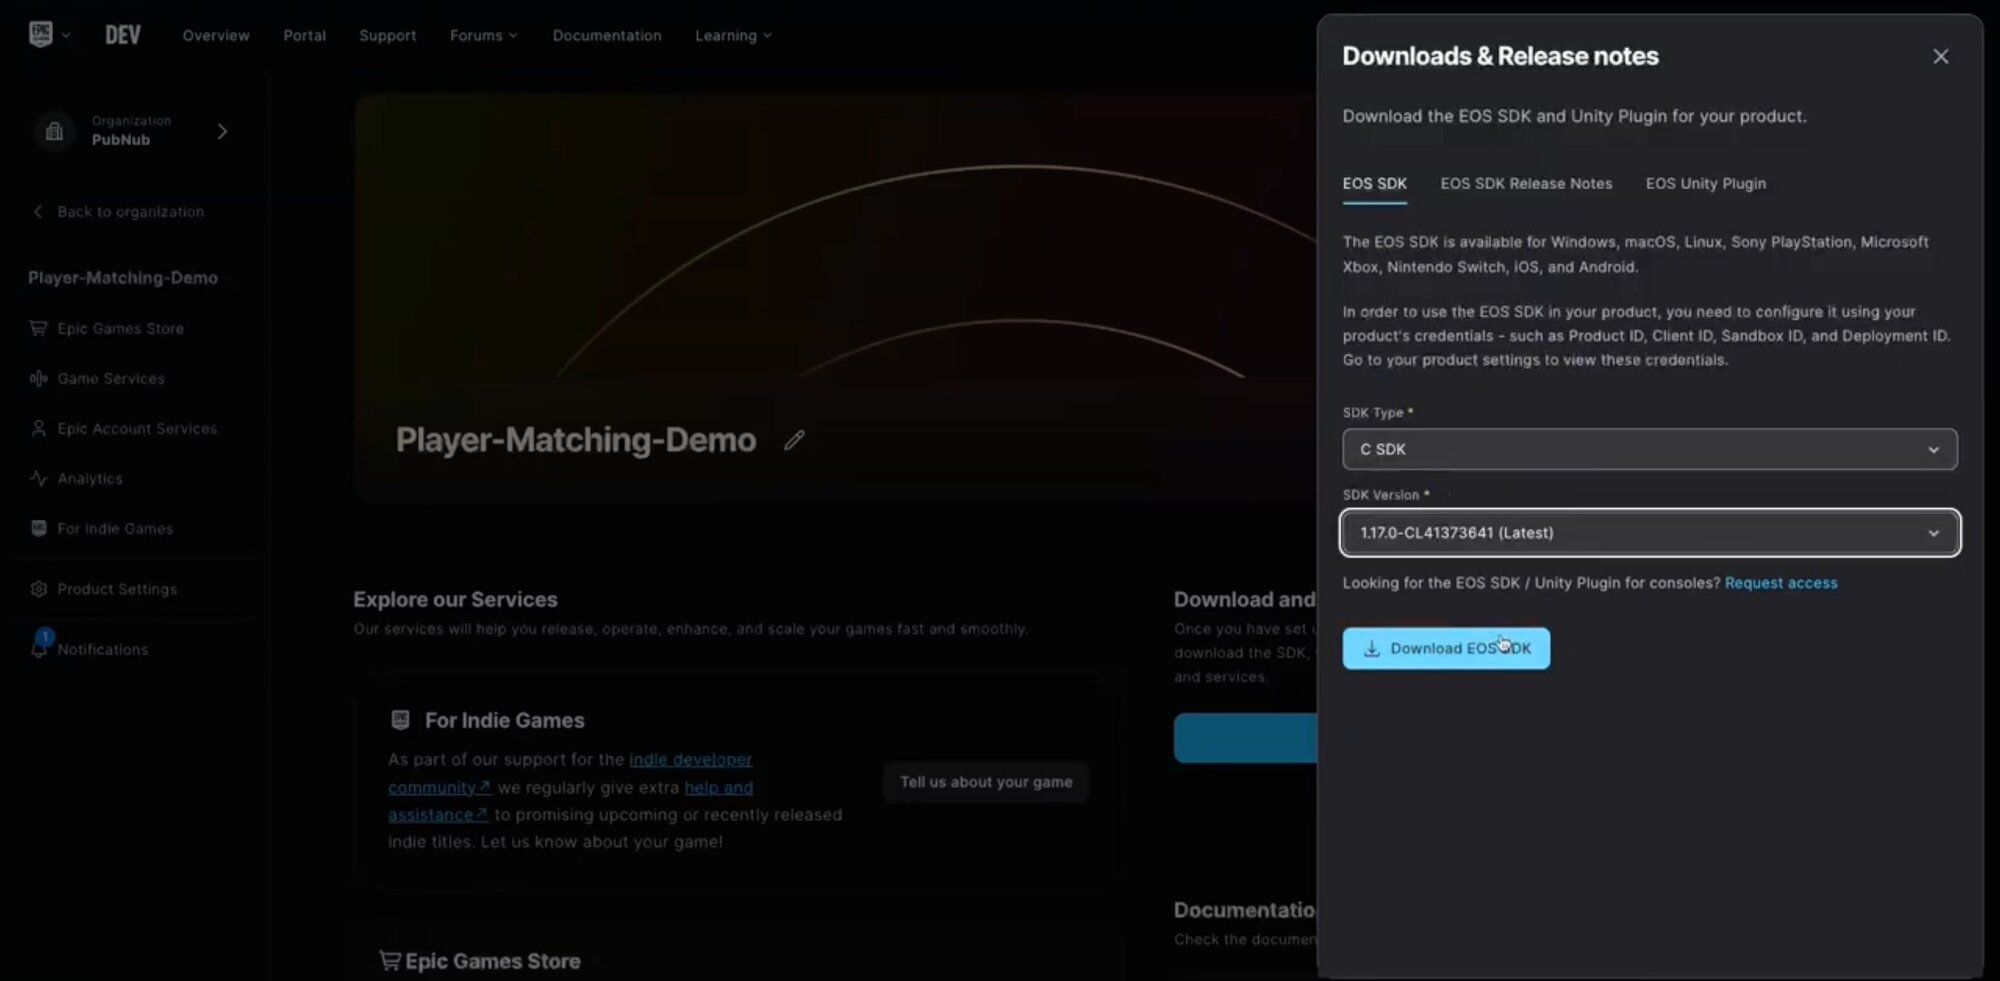
Task: Click the Download EOS SDK button
Action: pos(1446,649)
